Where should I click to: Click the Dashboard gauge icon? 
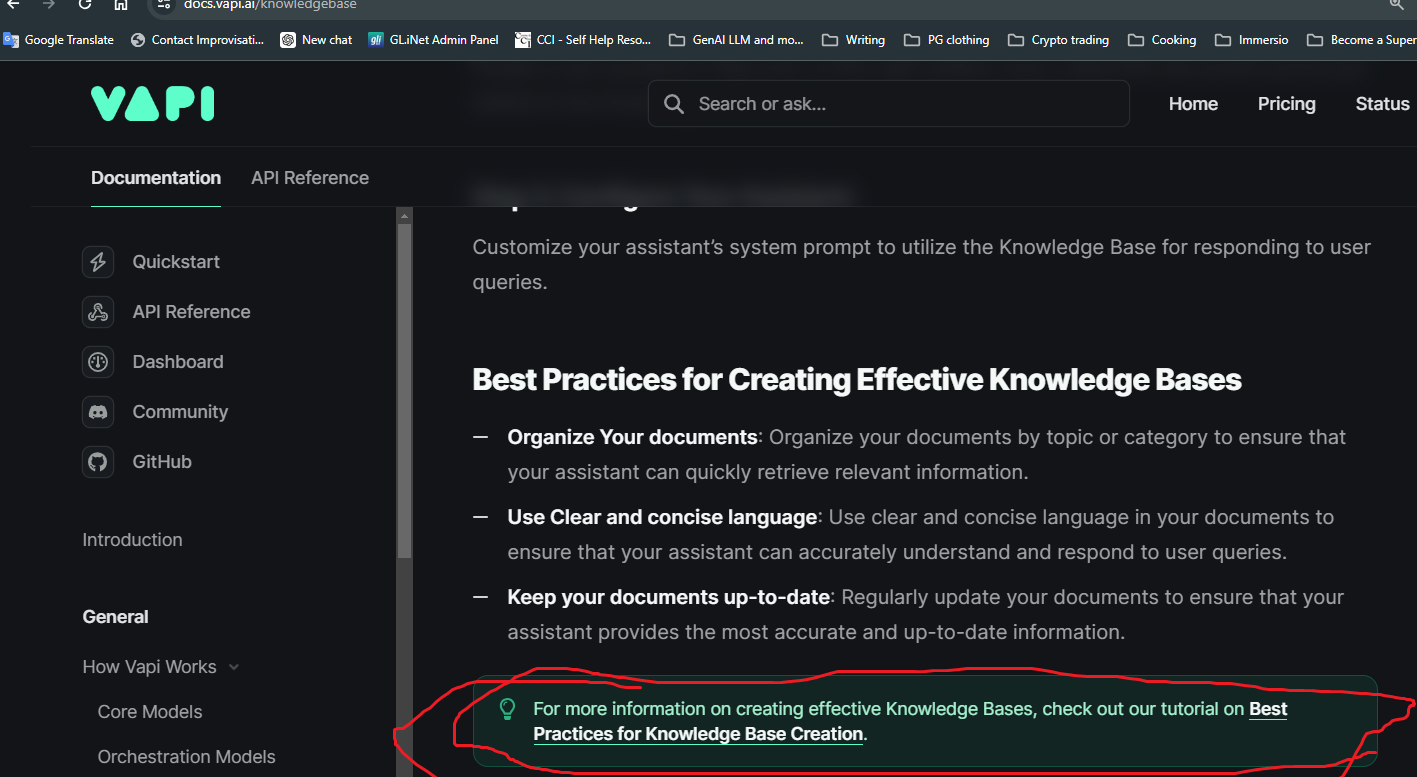[x=98, y=362]
